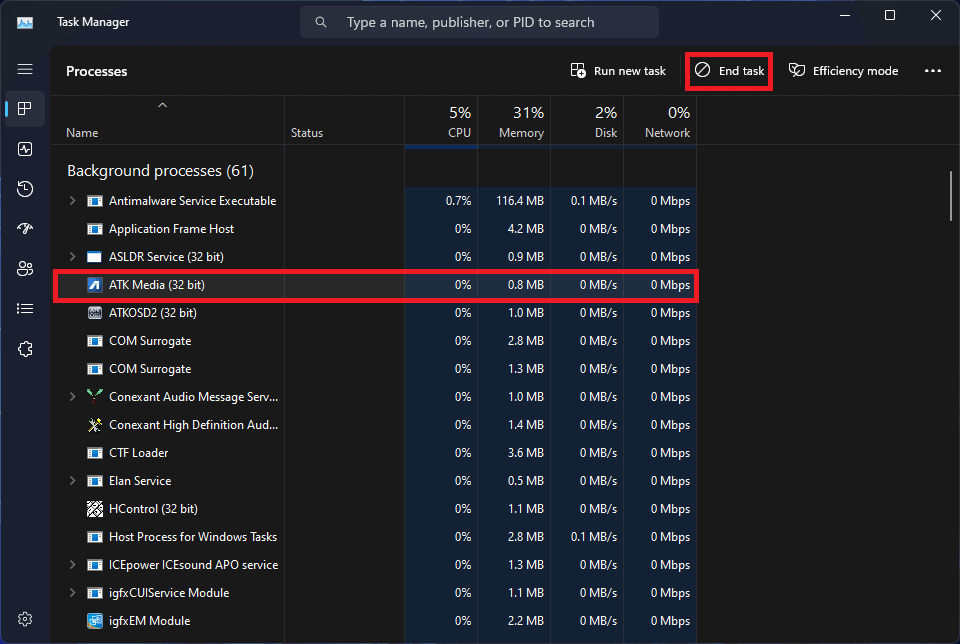
Task: Expand Antimalware Service Executable process
Action: click(x=72, y=201)
